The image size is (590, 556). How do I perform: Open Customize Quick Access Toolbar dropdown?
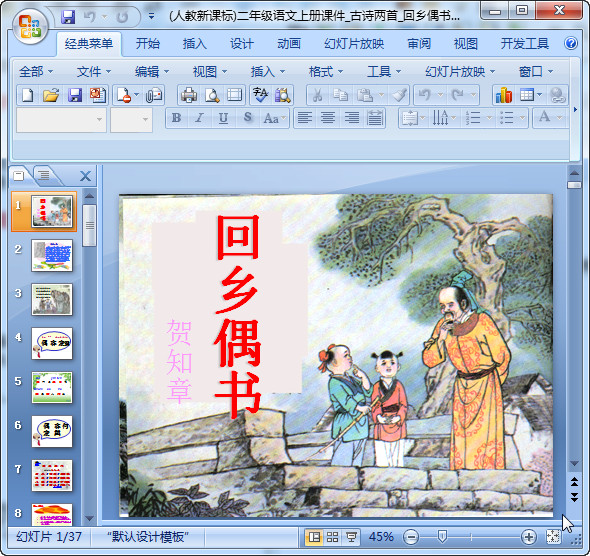(x=151, y=16)
